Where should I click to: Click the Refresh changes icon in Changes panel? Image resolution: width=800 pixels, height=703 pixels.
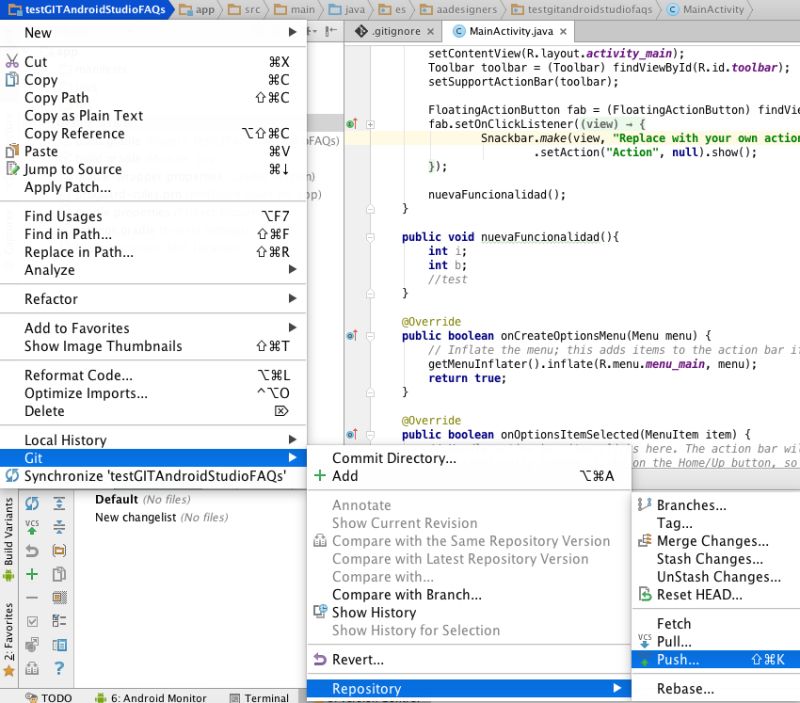pyautogui.click(x=32, y=504)
